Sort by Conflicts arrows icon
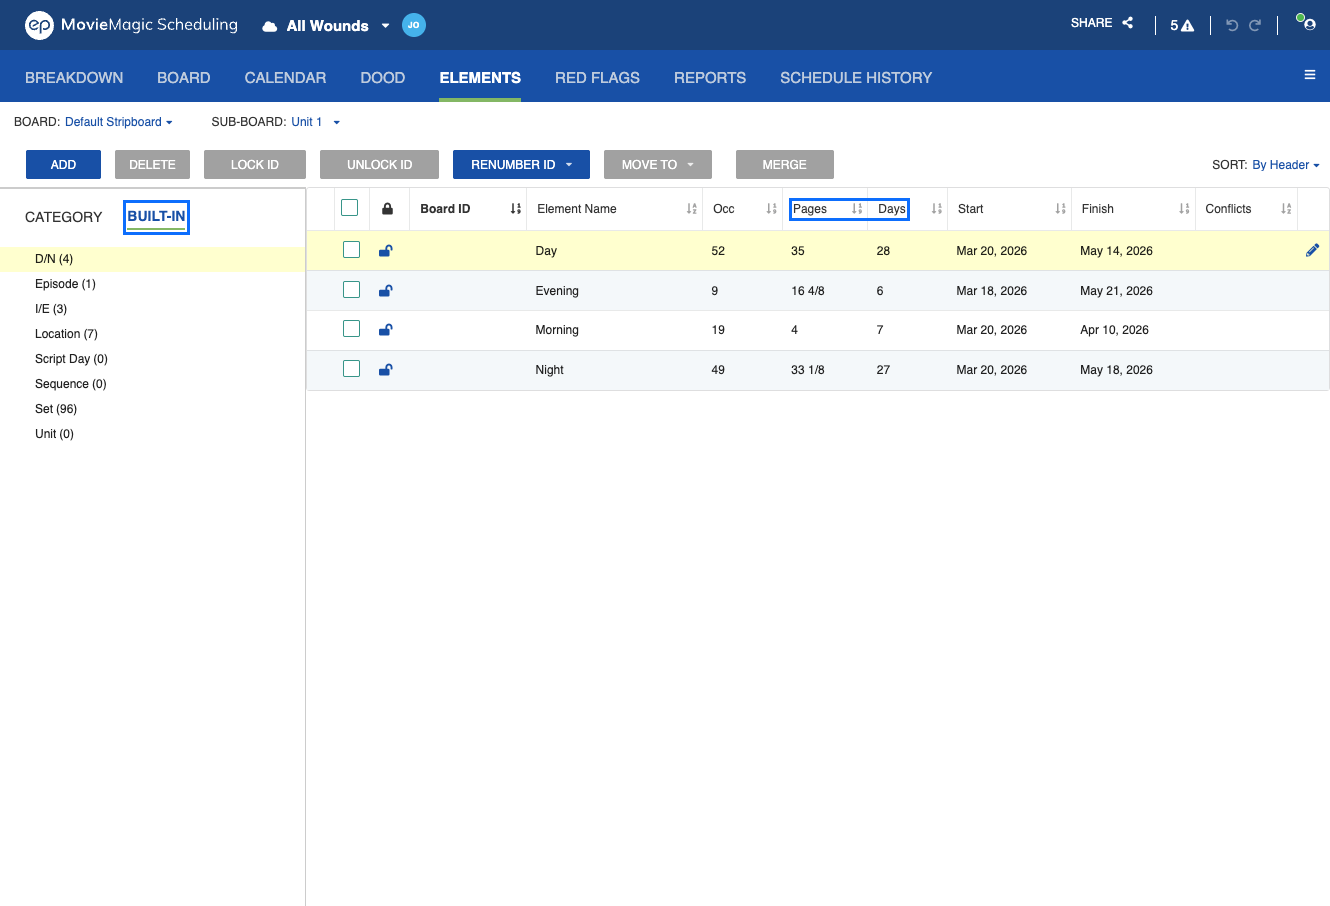This screenshot has width=1330, height=906. [x=1287, y=209]
